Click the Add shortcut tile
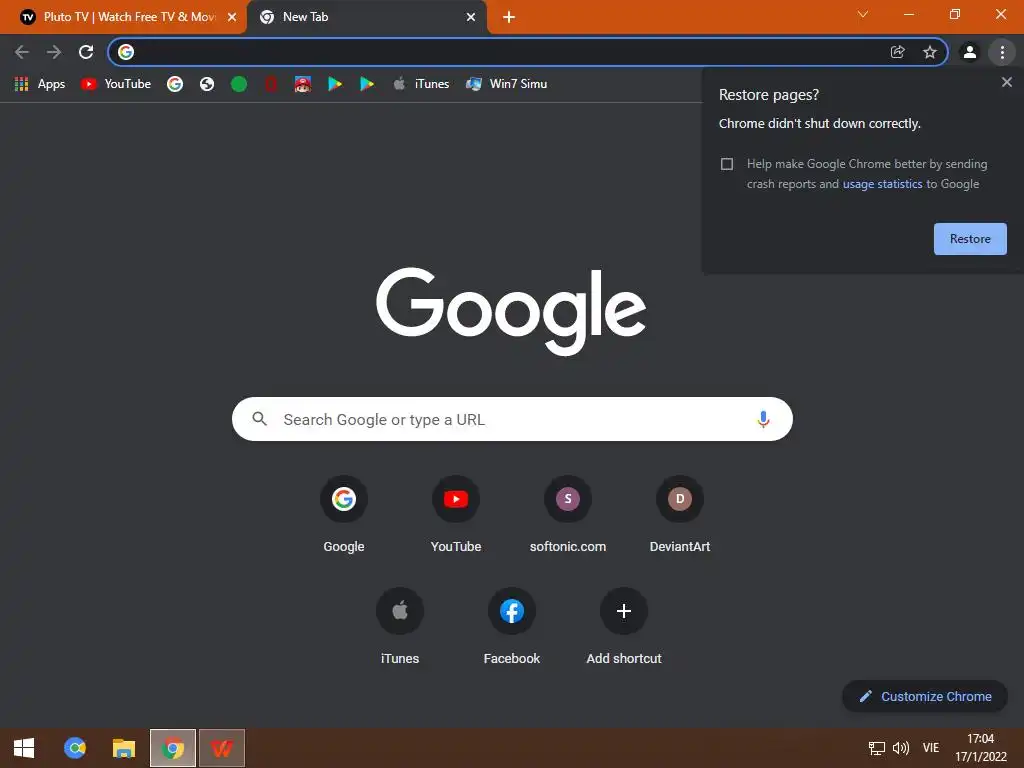This screenshot has height=768, width=1024. pos(624,628)
